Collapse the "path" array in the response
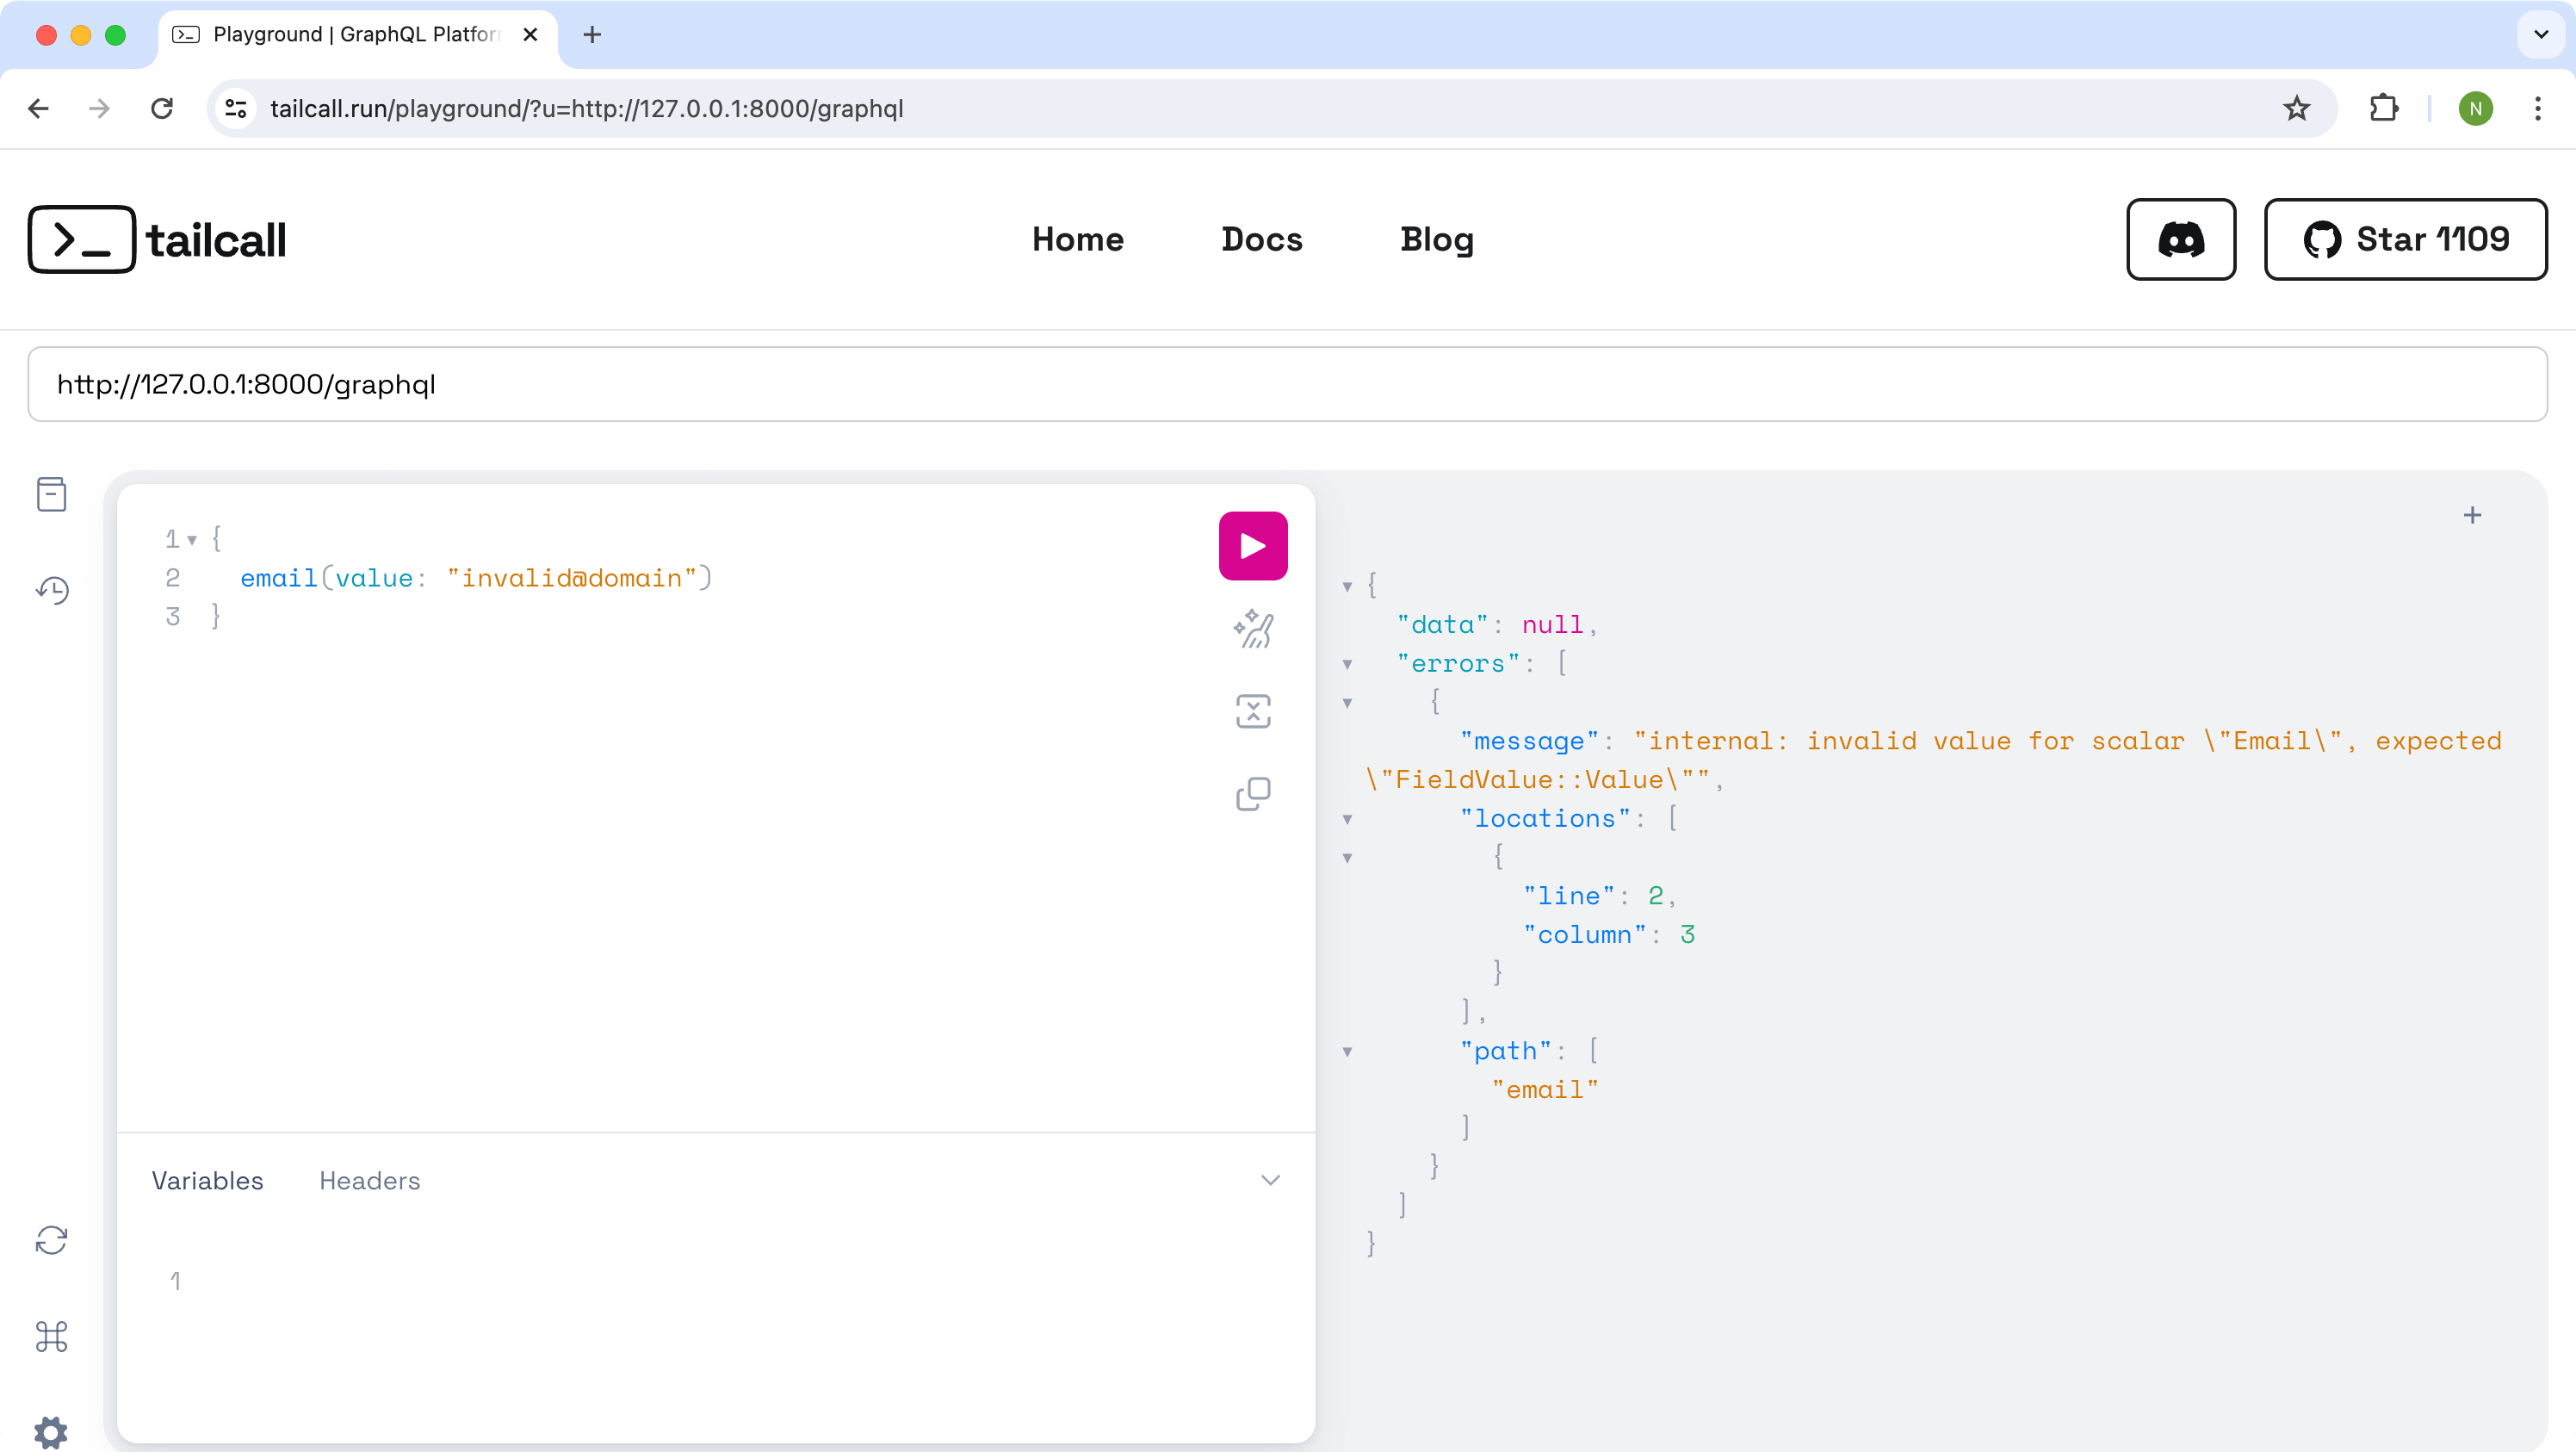 pyautogui.click(x=1347, y=1052)
